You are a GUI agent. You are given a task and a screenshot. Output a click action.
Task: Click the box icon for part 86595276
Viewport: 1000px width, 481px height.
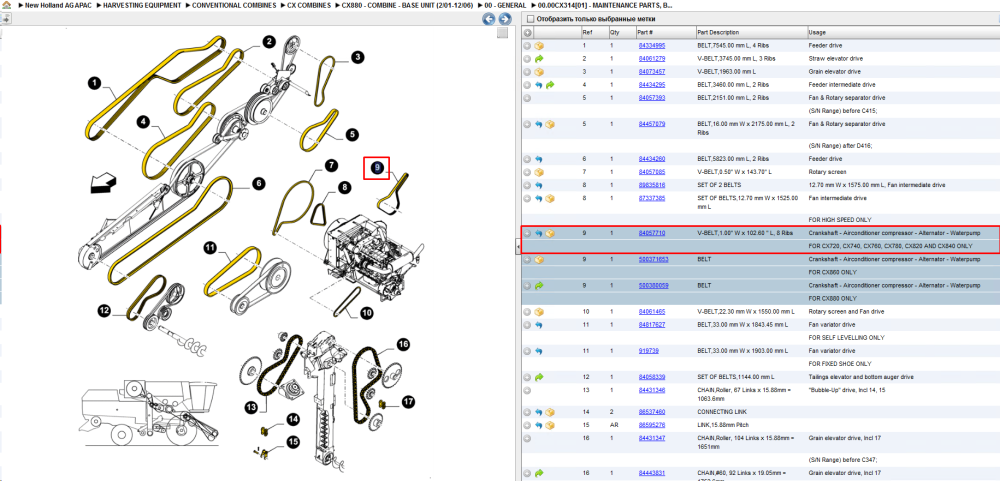pos(550,425)
